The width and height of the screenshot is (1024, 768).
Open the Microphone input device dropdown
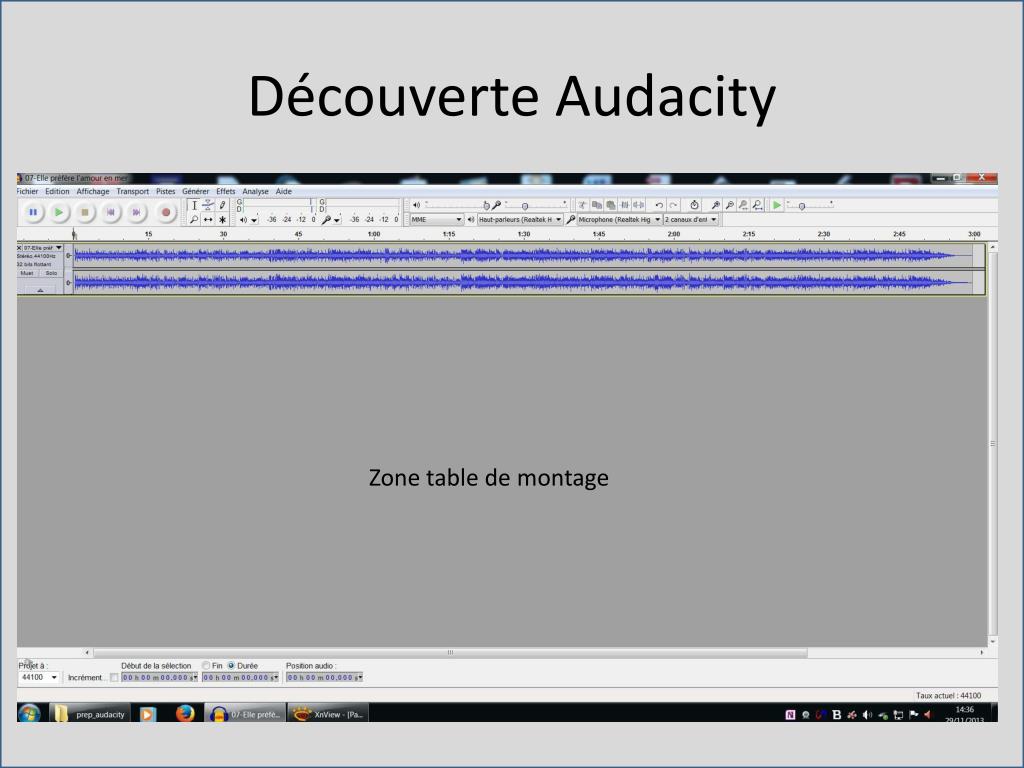click(619, 219)
